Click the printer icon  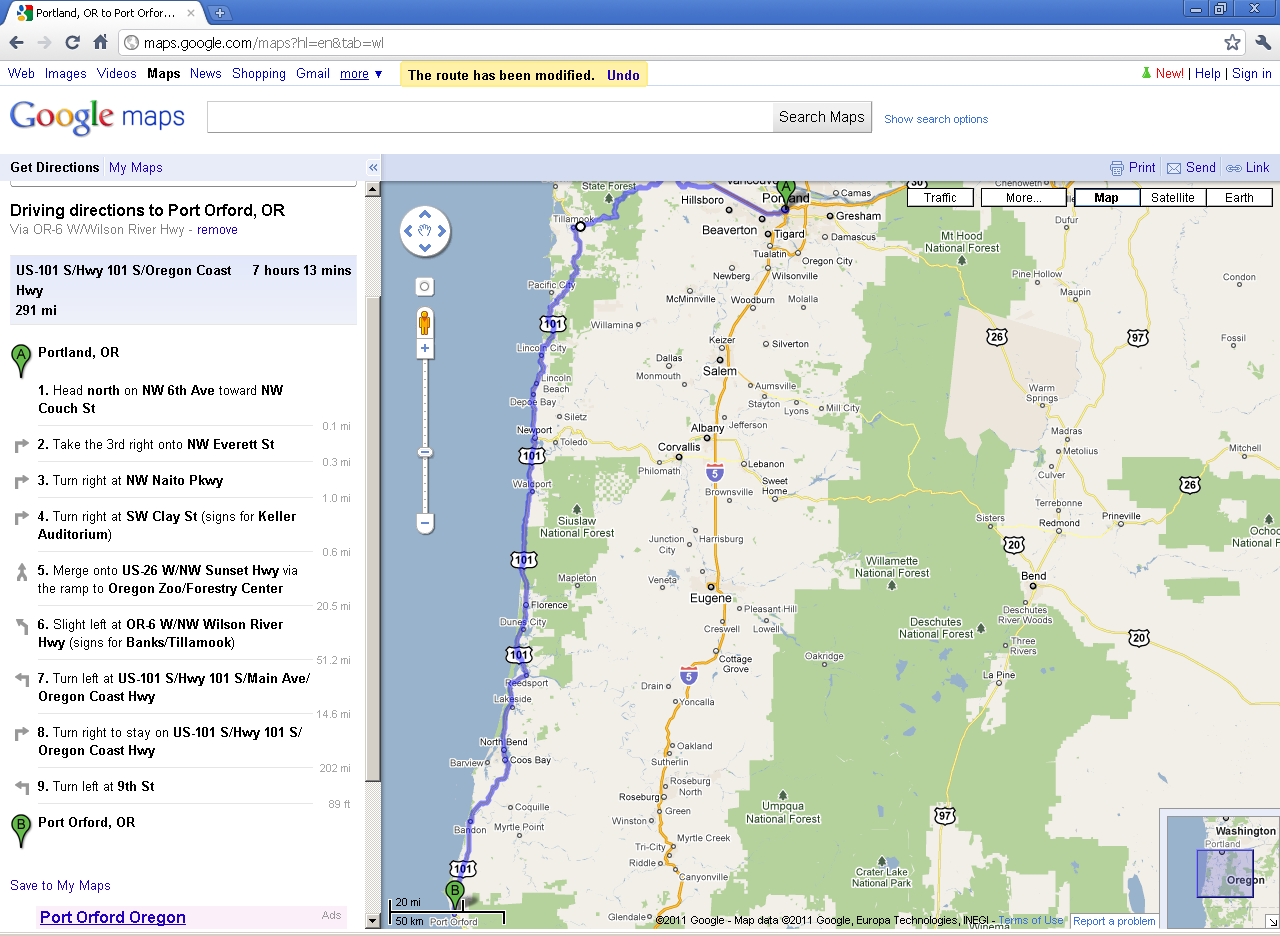tap(1117, 168)
